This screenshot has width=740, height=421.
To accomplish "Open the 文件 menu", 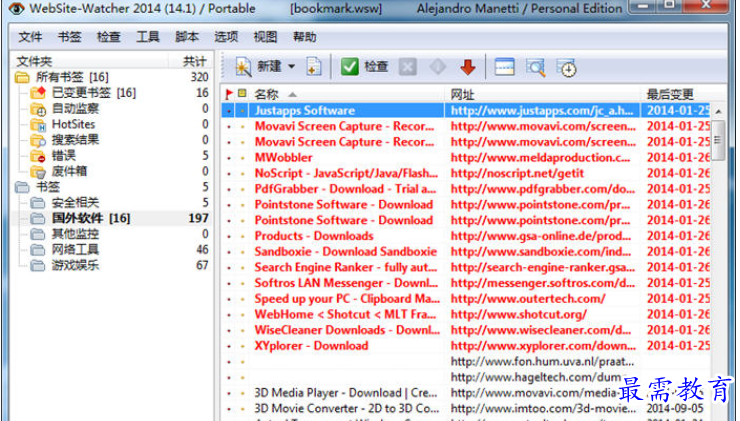I will pyautogui.click(x=30, y=37).
